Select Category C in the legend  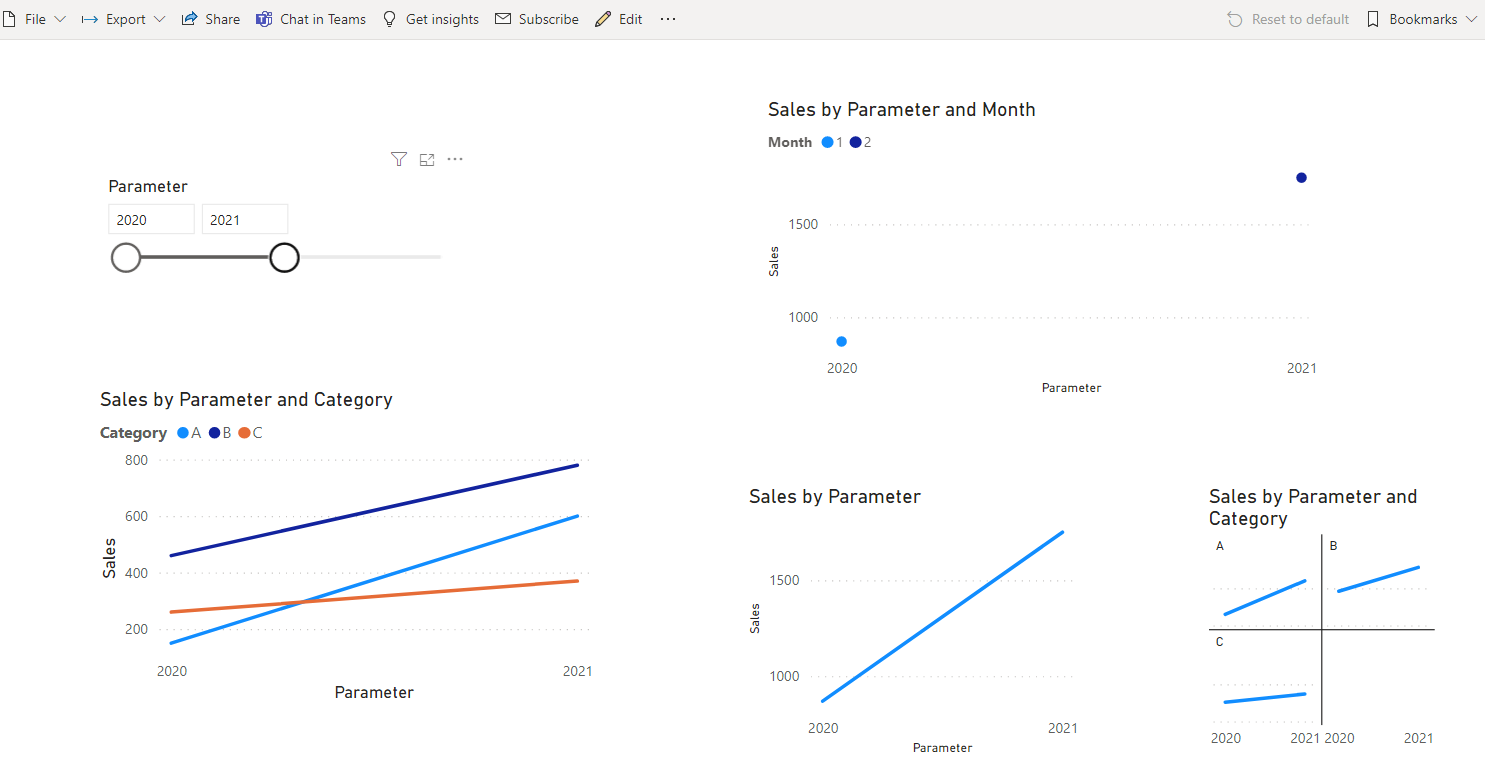251,433
